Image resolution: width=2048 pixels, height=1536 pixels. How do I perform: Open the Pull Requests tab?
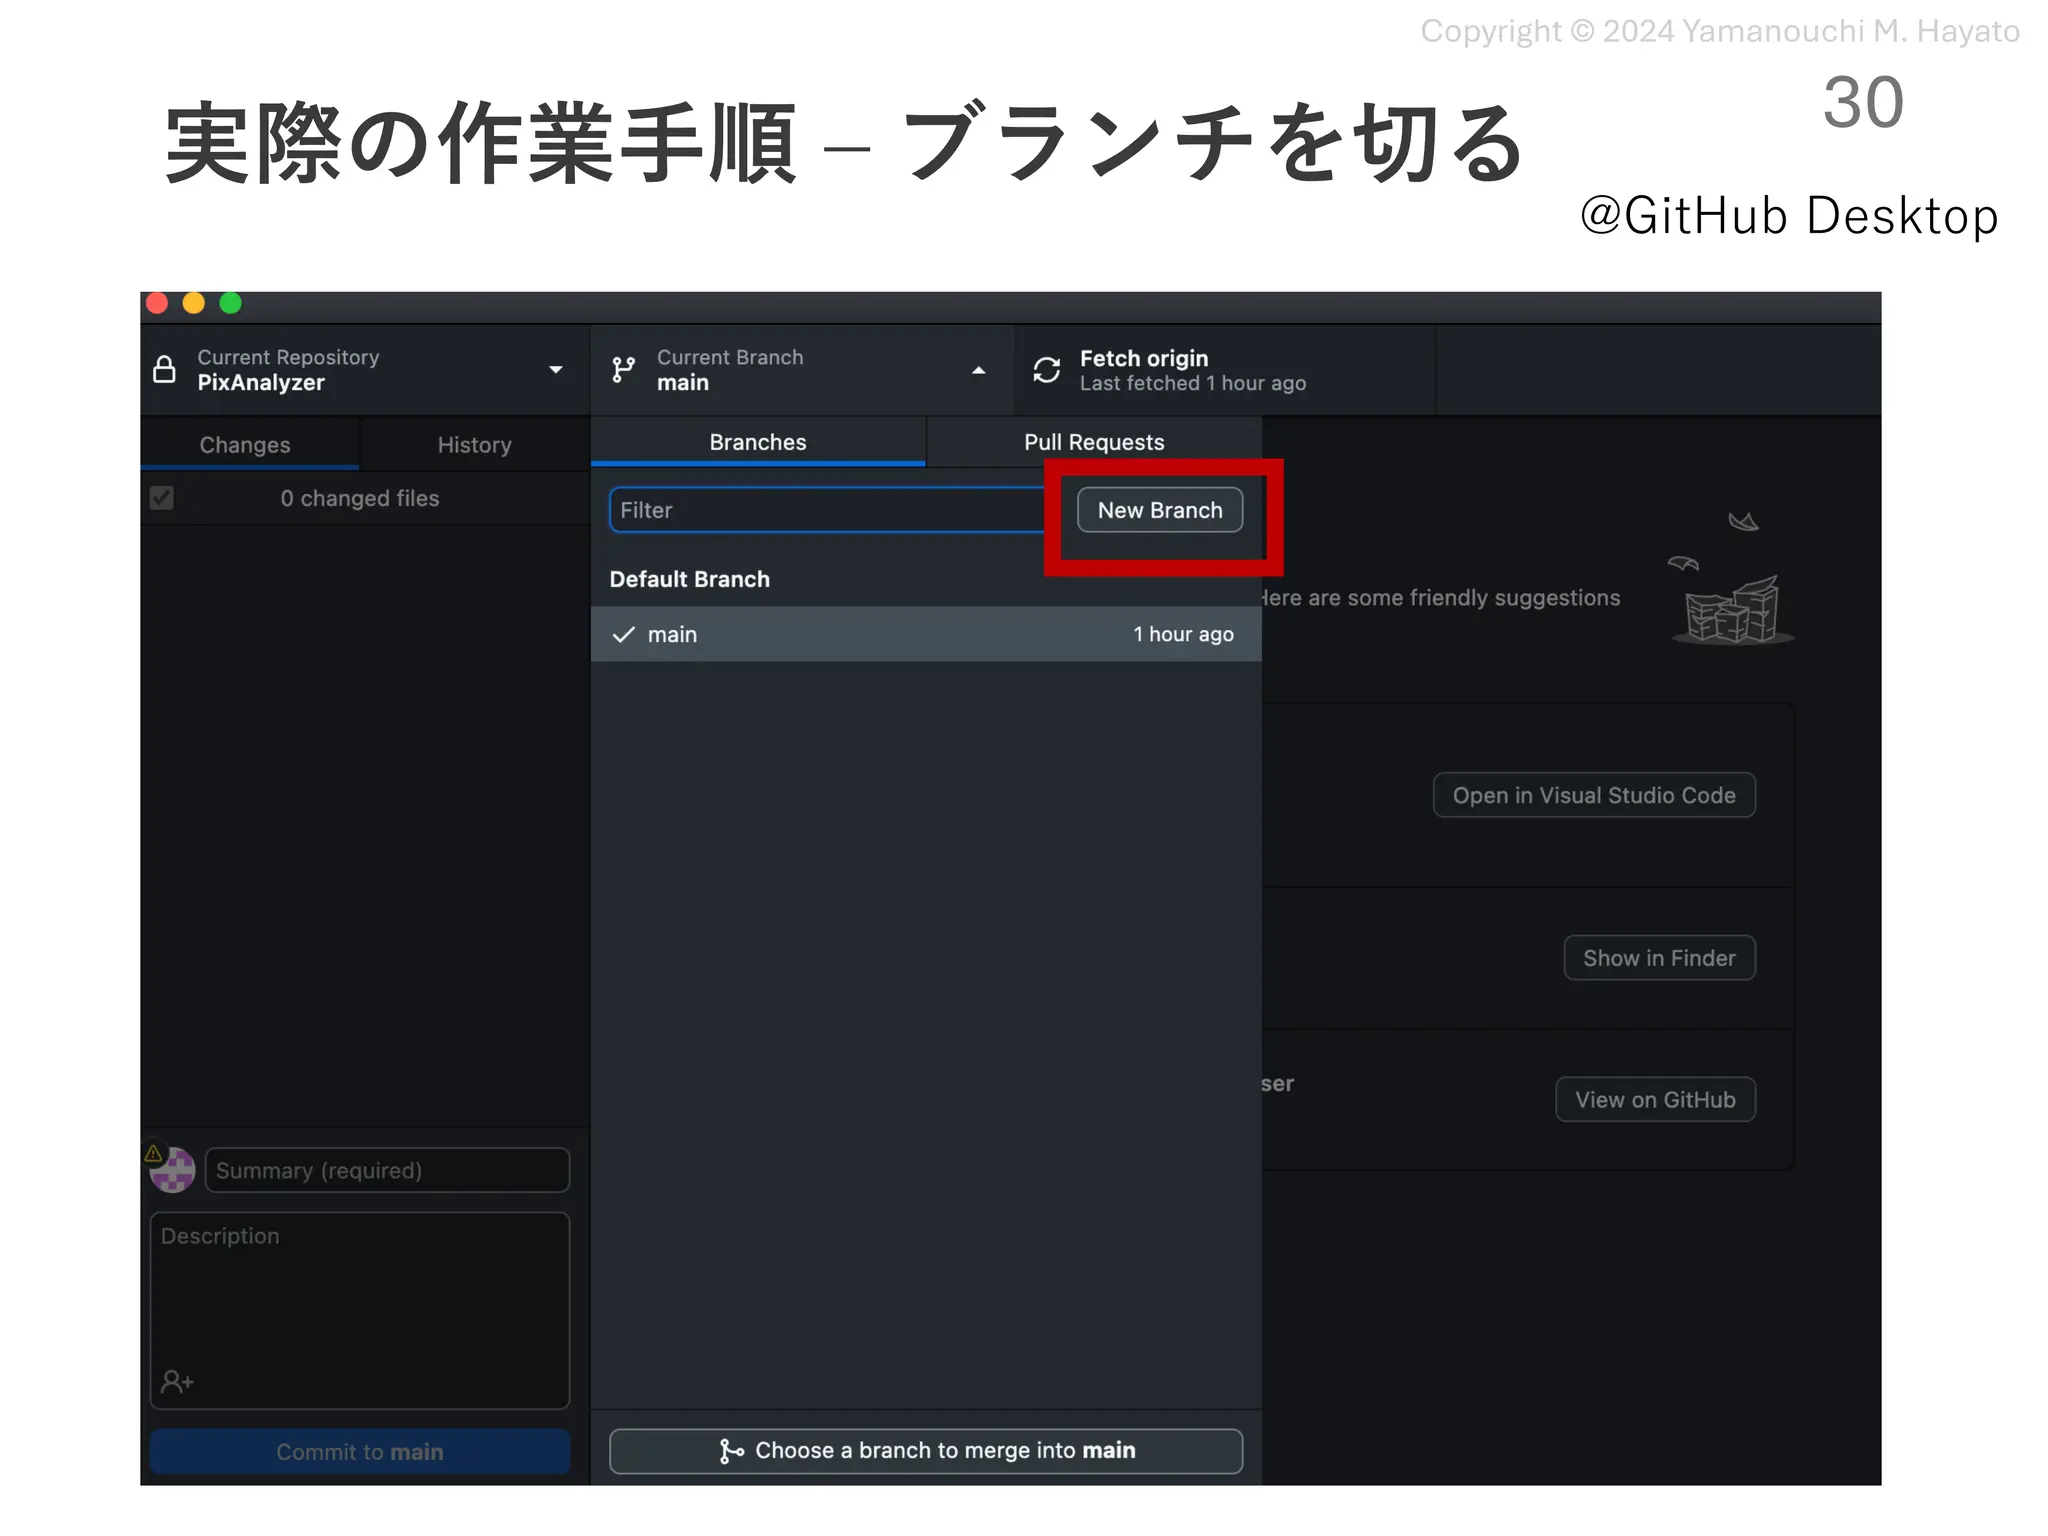pos(1094,442)
